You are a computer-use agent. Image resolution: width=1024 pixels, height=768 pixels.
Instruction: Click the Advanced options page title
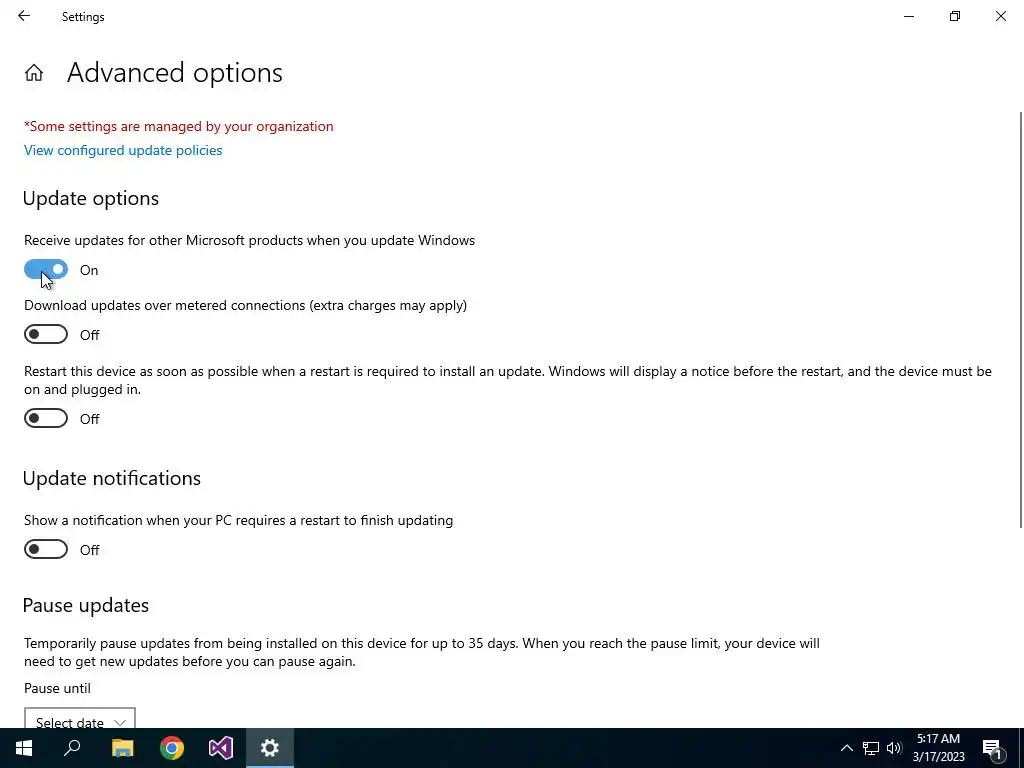175,72
